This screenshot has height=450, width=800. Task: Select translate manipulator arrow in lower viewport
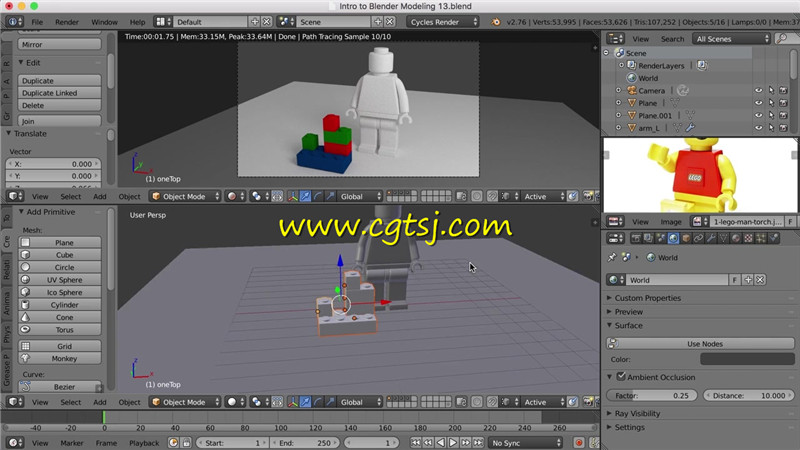(305, 402)
